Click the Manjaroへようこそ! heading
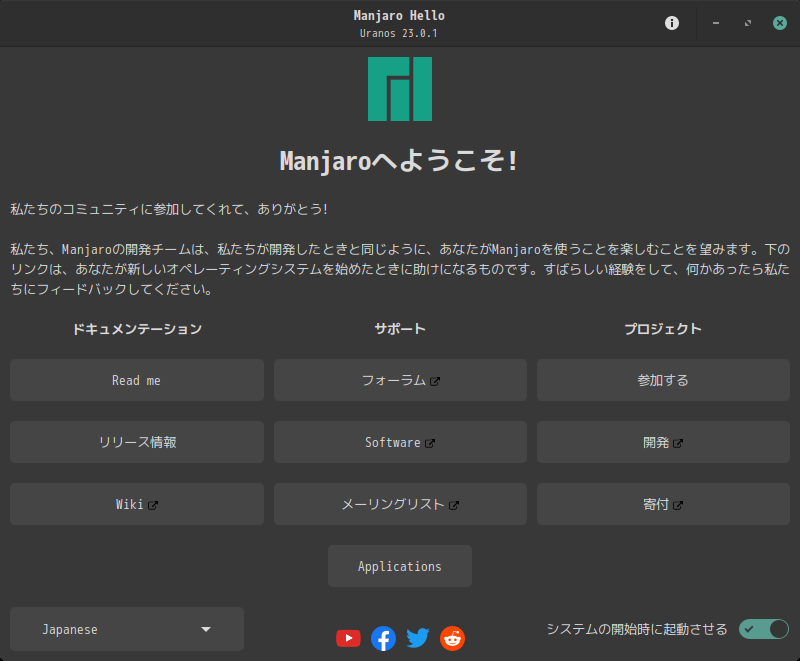 (x=399, y=161)
